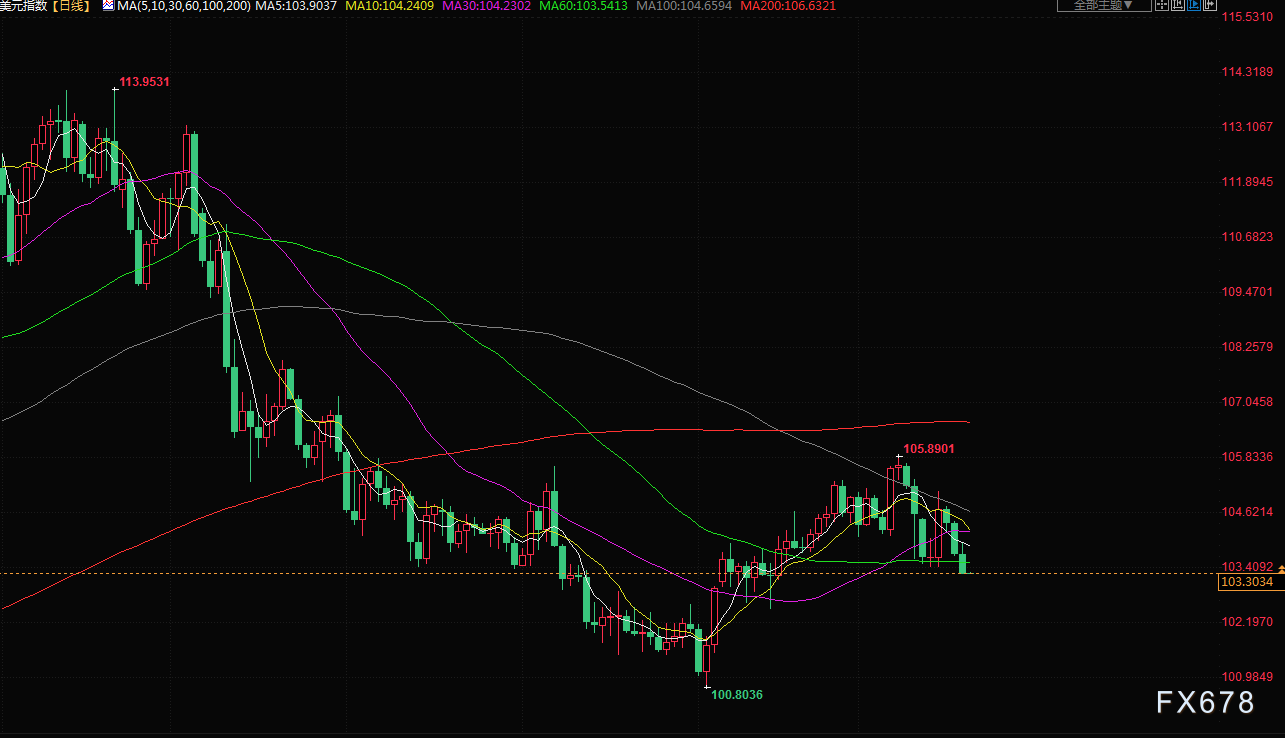1285x738 pixels.
Task: Select the red MA200 legend
Action: [788, 6]
